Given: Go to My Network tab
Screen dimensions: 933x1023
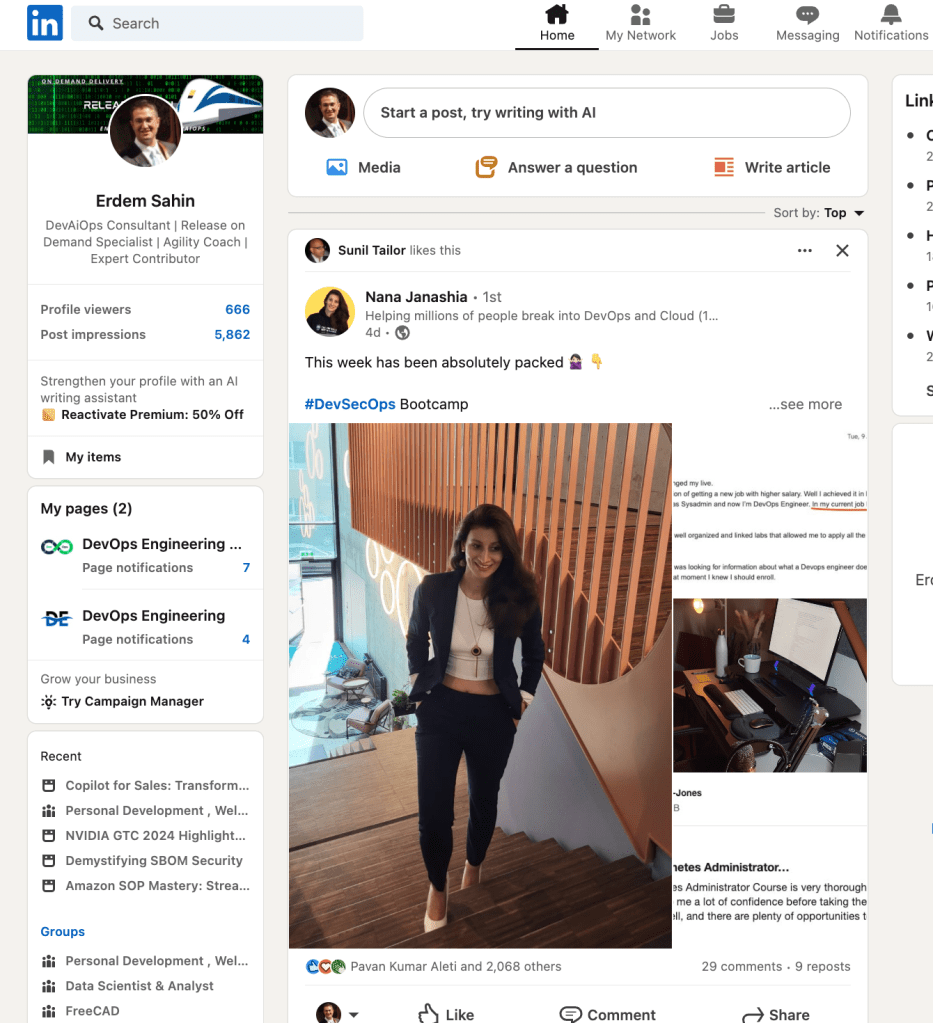Looking at the screenshot, I should click(640, 23).
